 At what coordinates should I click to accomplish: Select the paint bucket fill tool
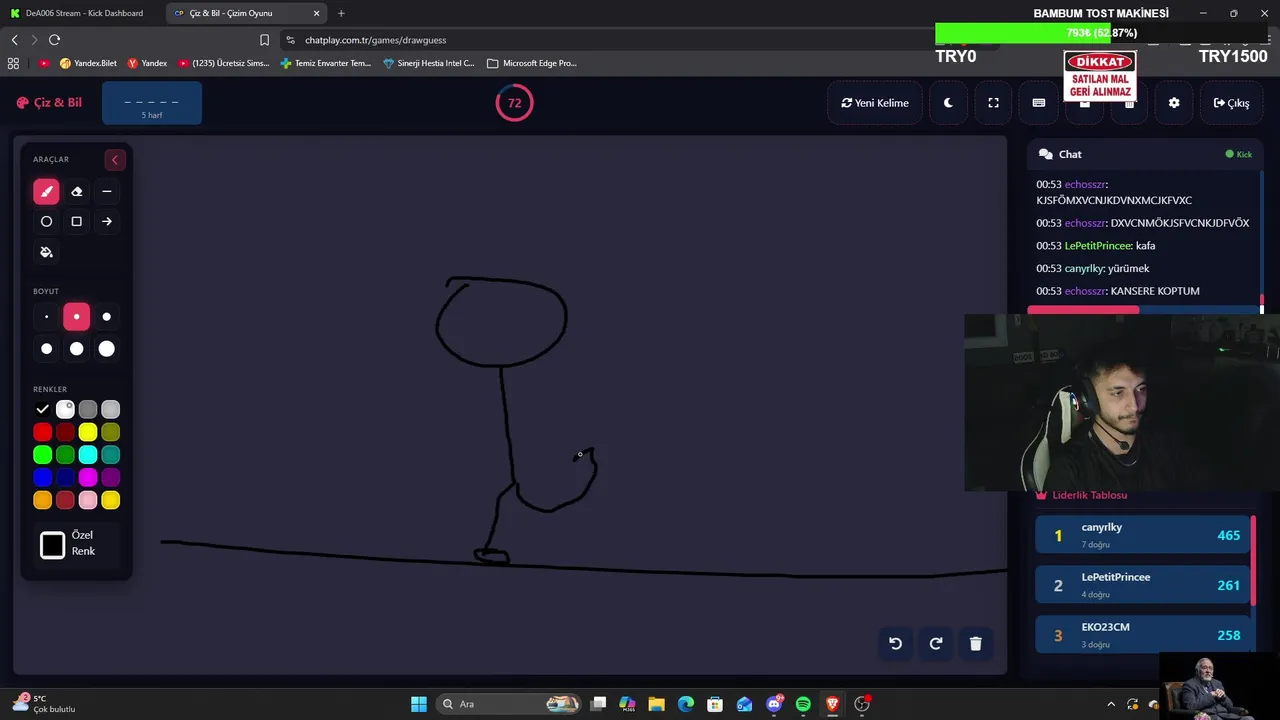click(x=46, y=252)
